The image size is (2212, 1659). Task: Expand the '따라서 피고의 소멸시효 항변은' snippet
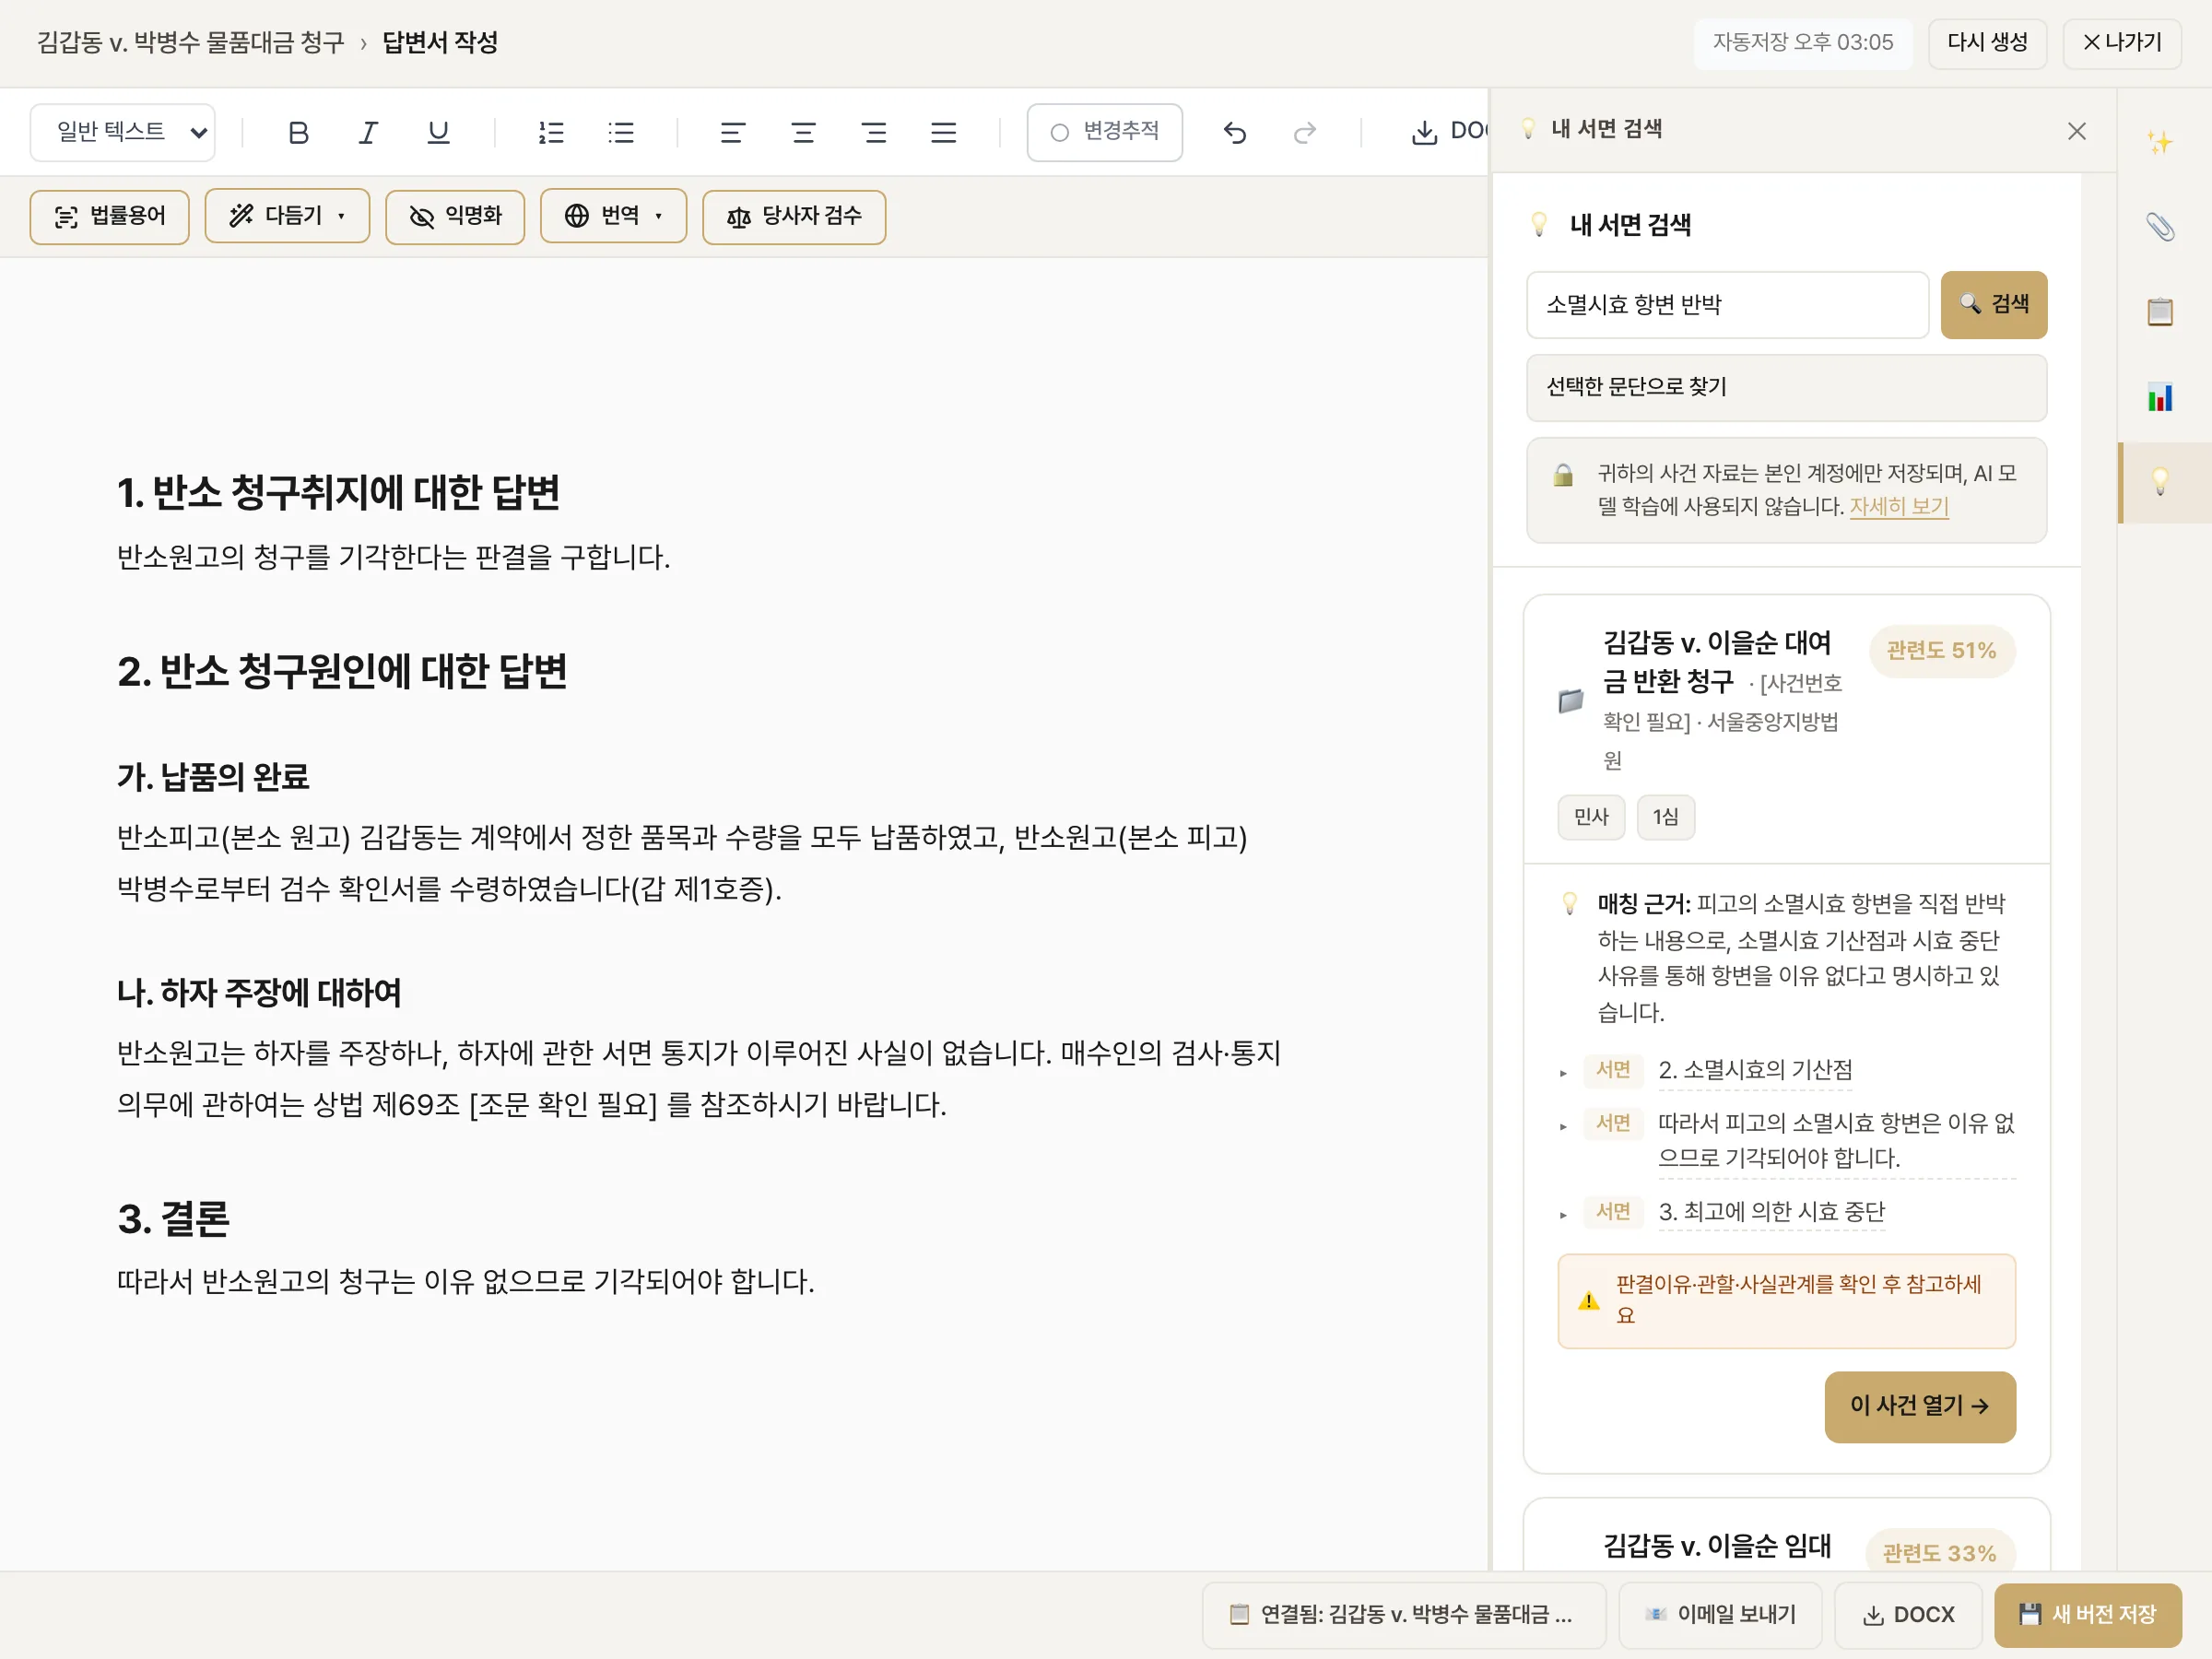[x=1836, y=1140]
